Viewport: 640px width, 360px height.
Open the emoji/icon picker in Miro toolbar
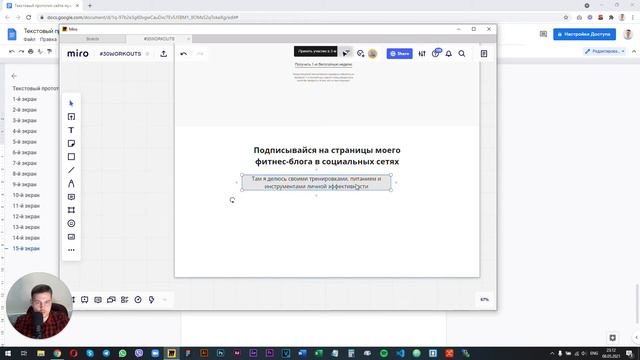click(x=71, y=223)
